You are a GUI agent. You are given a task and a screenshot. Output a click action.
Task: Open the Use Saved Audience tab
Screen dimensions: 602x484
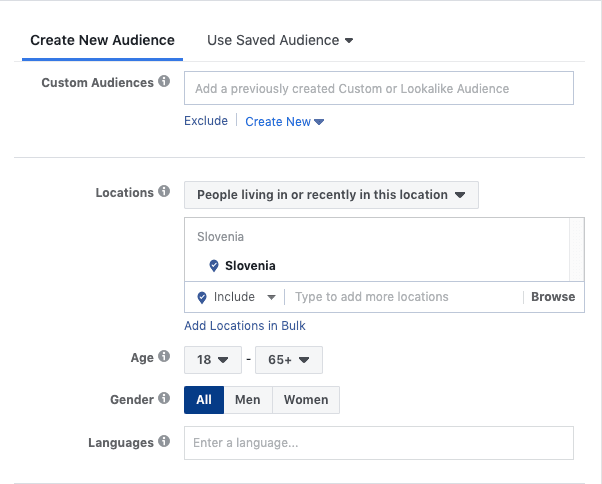280,41
